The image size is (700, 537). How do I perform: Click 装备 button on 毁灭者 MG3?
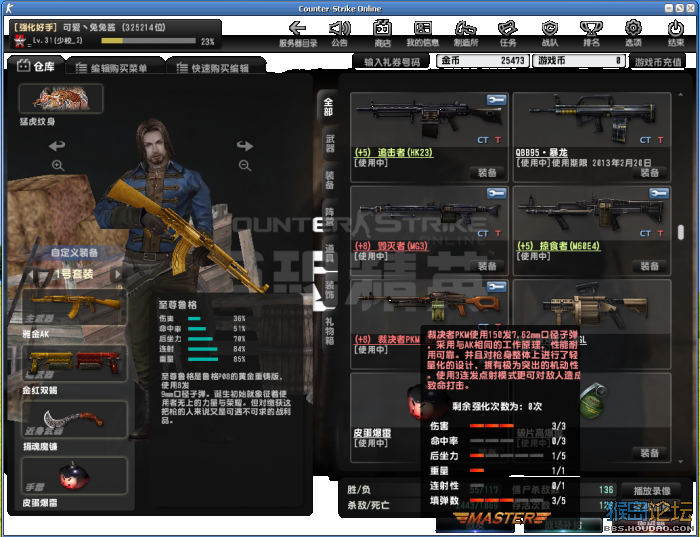tap(487, 266)
